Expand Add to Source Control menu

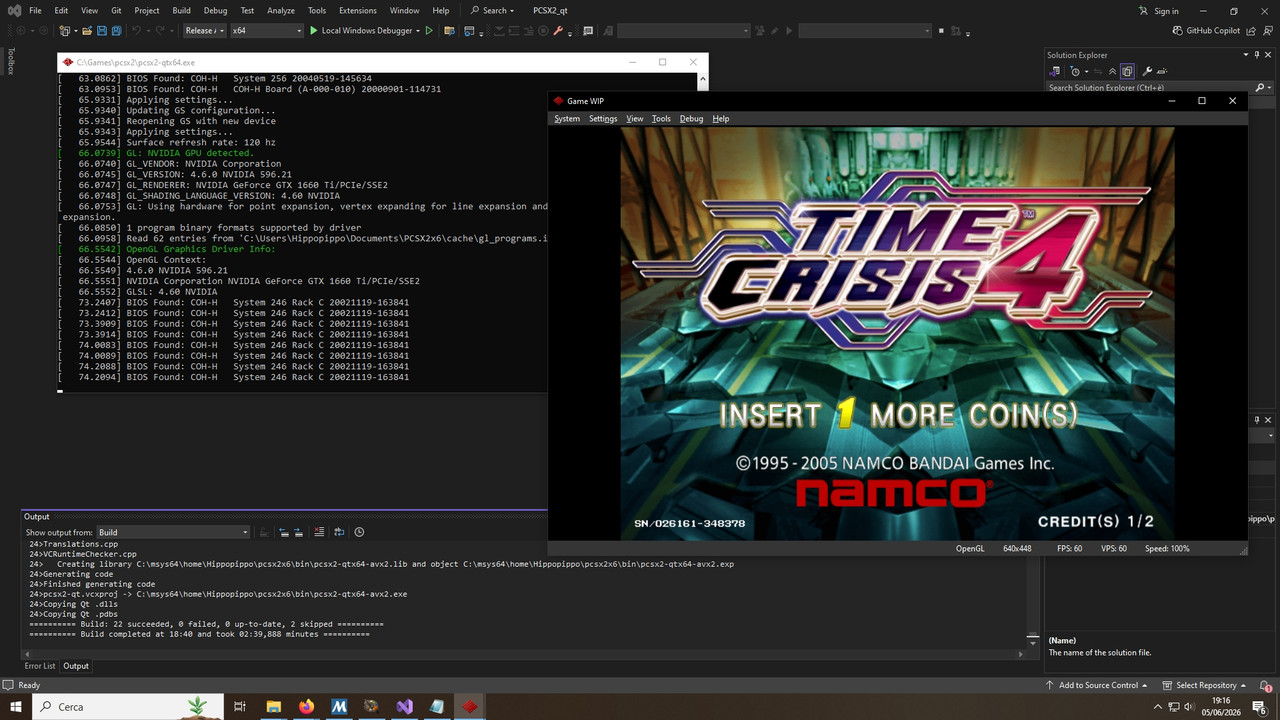tap(1095, 685)
